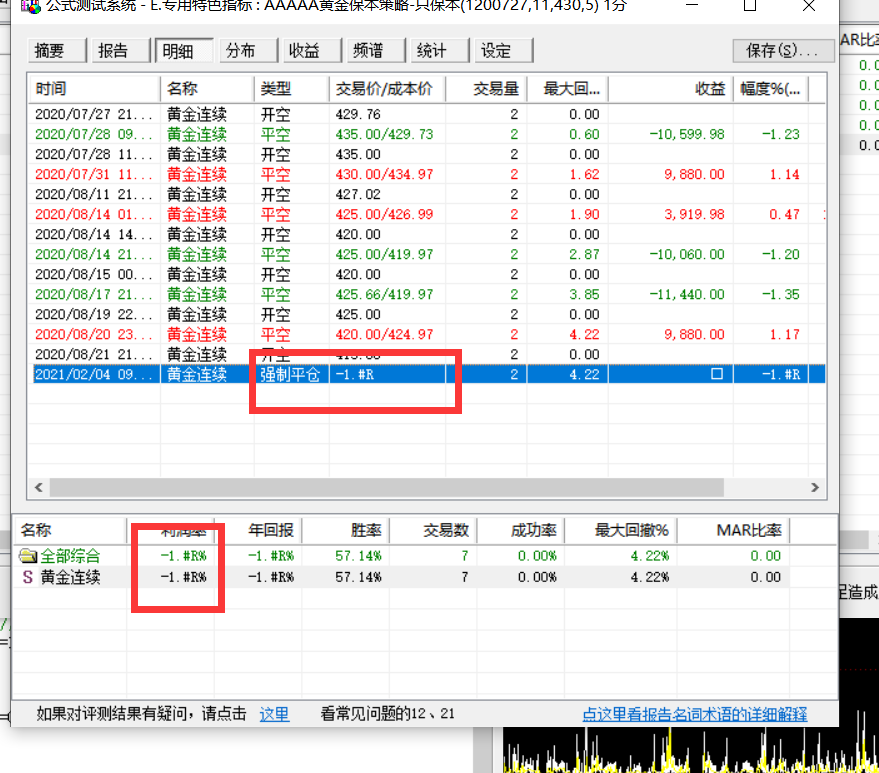Select the row with 3,919.98 profit
This screenshot has height=773, width=879.
[x=426, y=214]
